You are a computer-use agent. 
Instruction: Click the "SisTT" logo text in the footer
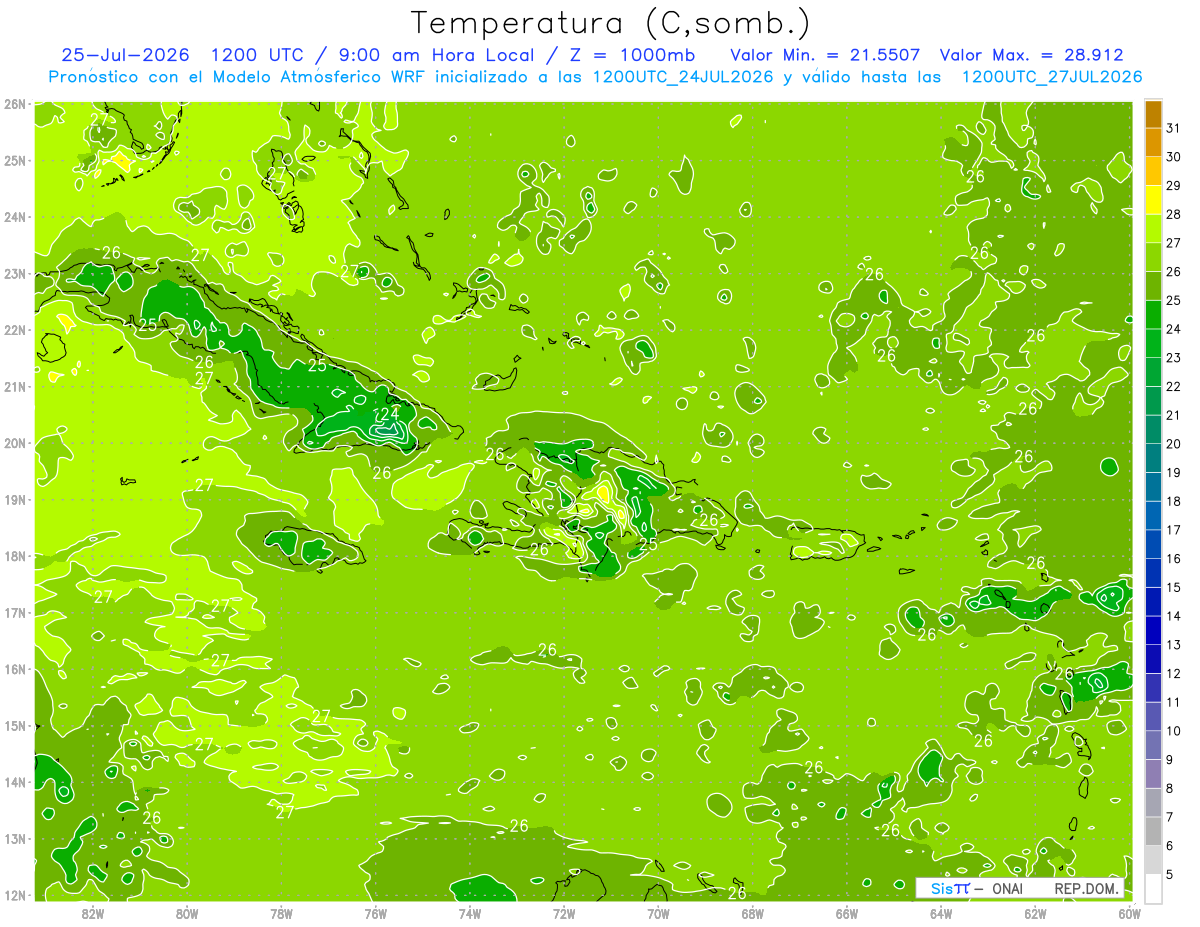pos(949,889)
